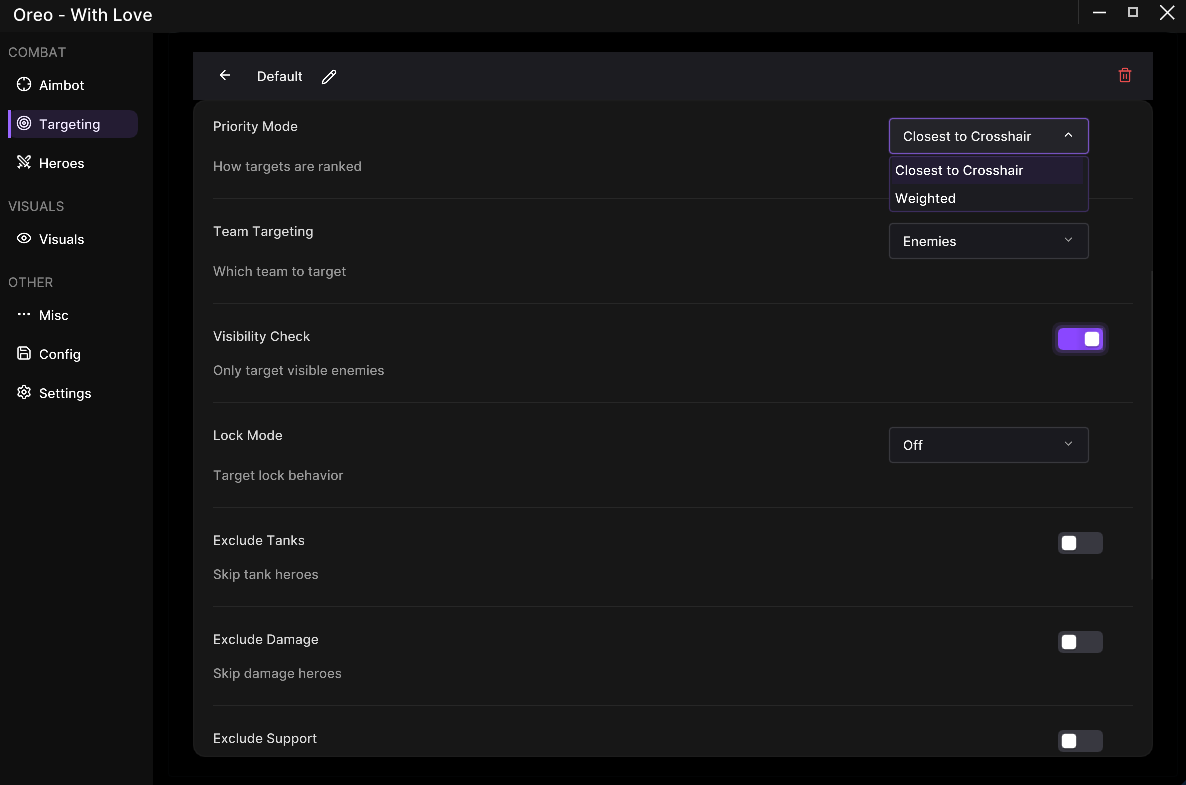Select Closest to Crosshair in the open list
This screenshot has height=785, width=1186.
[959, 170]
